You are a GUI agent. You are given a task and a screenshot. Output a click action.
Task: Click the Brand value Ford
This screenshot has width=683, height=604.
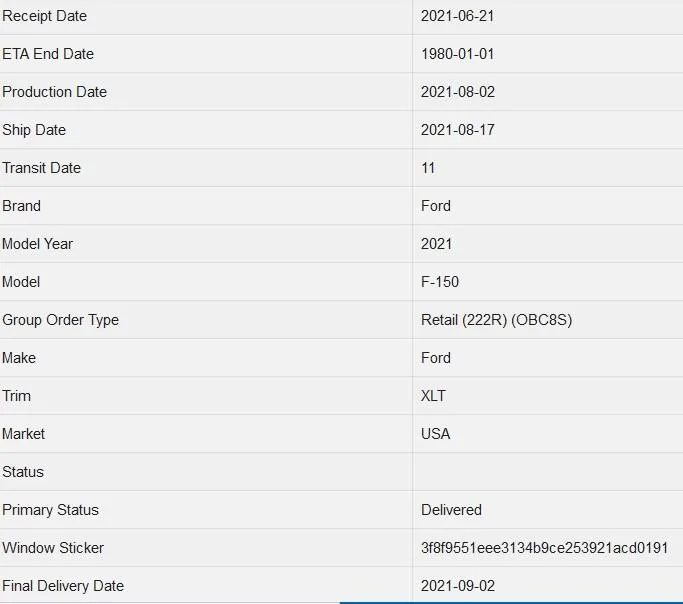tap(436, 206)
